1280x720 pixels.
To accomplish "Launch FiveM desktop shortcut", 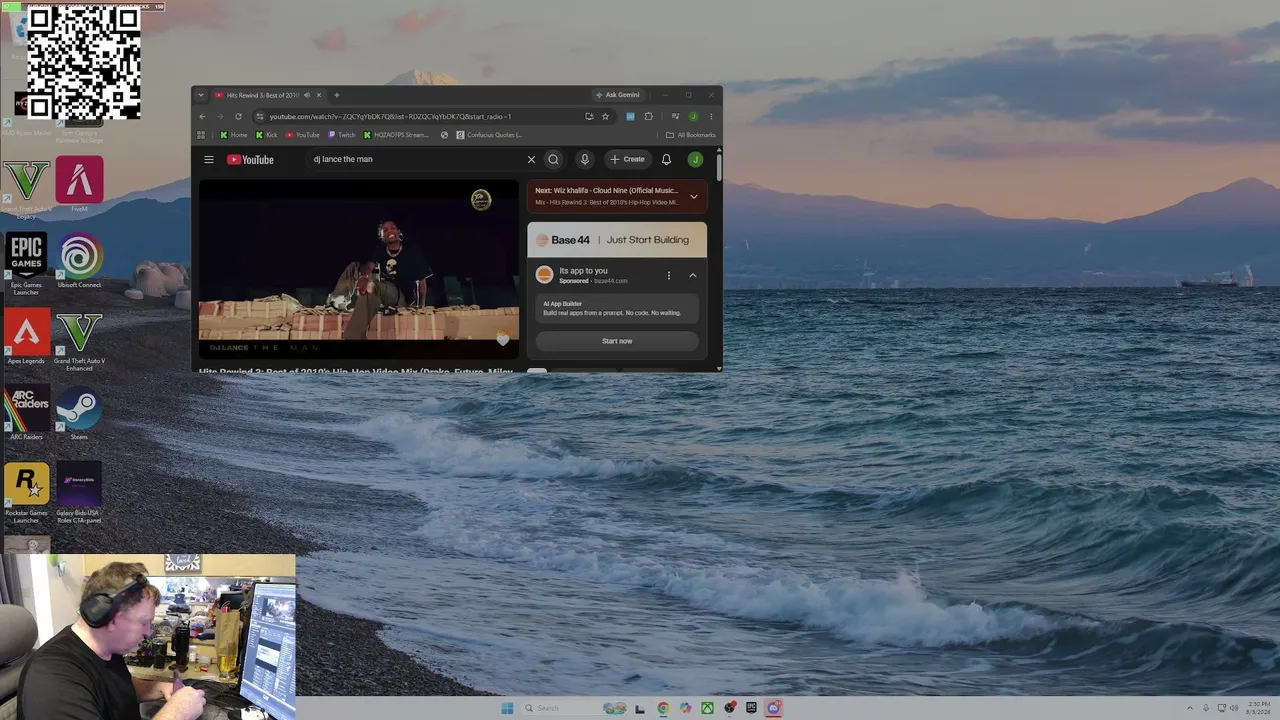I will coord(79,184).
